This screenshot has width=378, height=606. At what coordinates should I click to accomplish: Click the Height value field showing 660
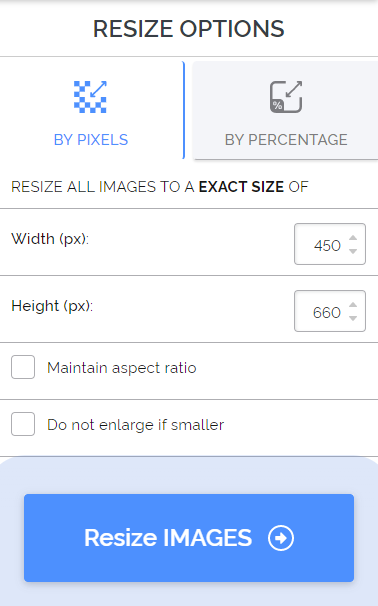[330, 311]
